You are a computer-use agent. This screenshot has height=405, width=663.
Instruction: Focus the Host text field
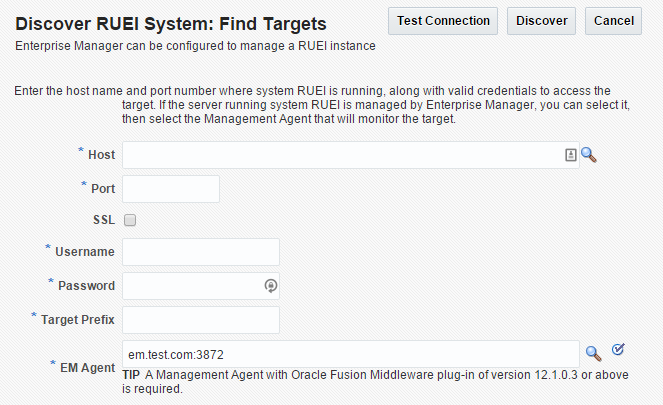pos(351,155)
